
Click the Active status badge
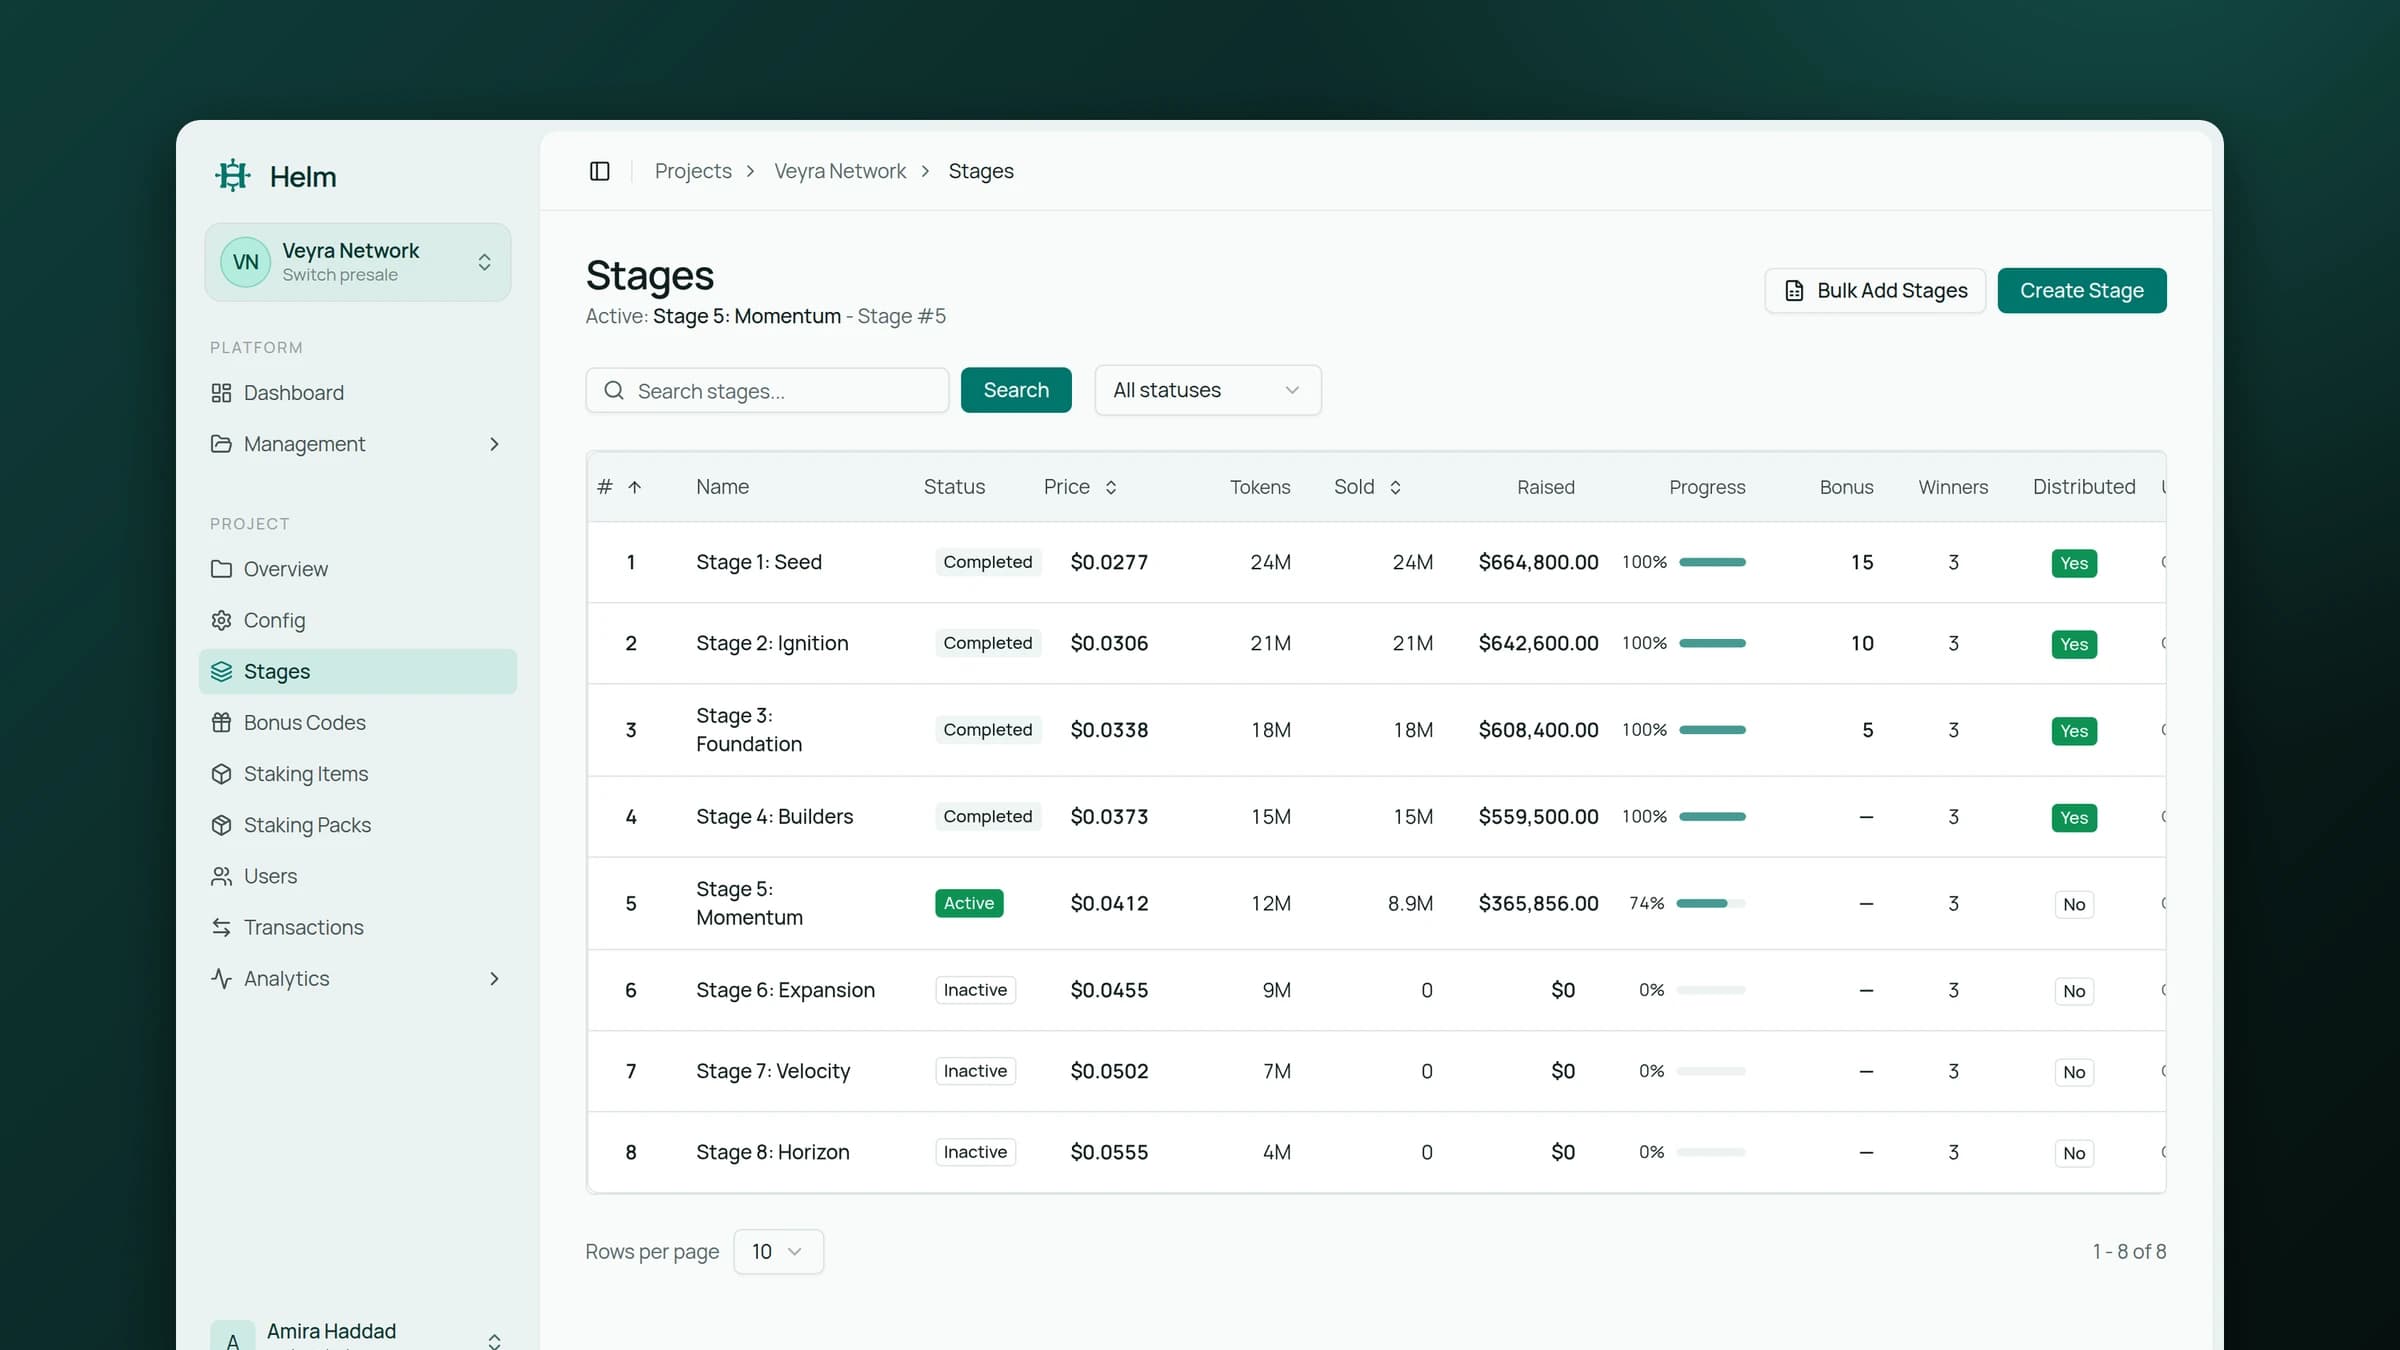pyautogui.click(x=969, y=903)
